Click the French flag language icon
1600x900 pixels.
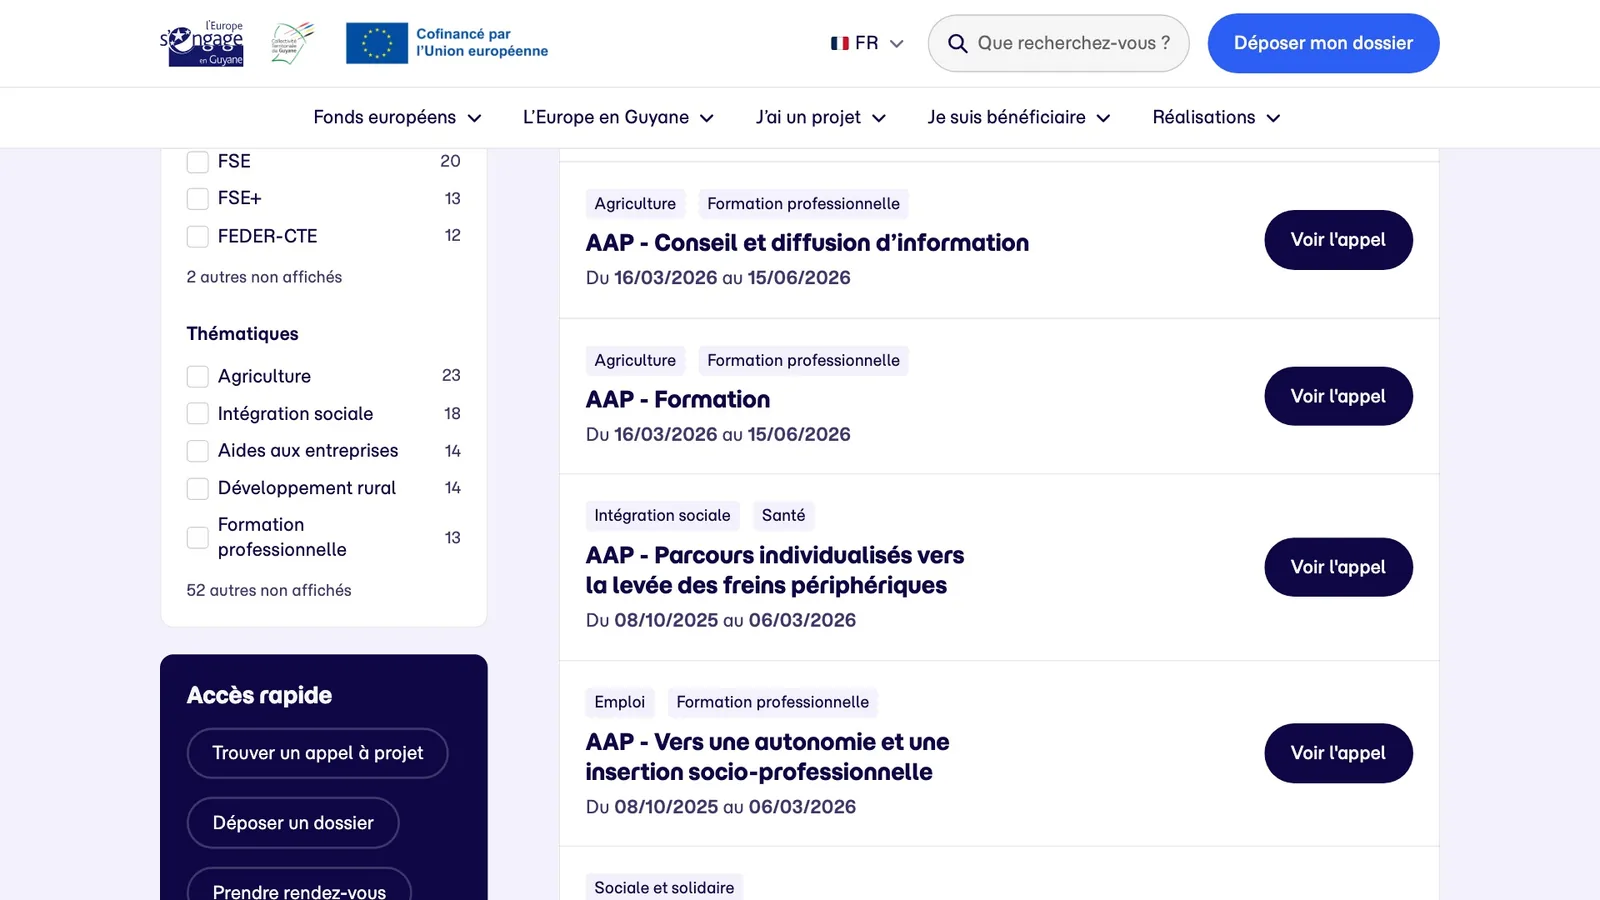(x=840, y=43)
